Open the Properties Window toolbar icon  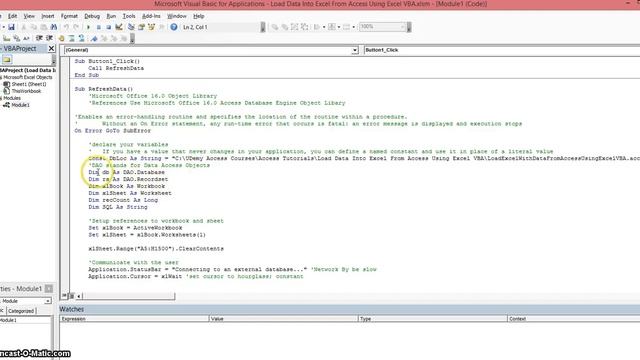(x=142, y=27)
